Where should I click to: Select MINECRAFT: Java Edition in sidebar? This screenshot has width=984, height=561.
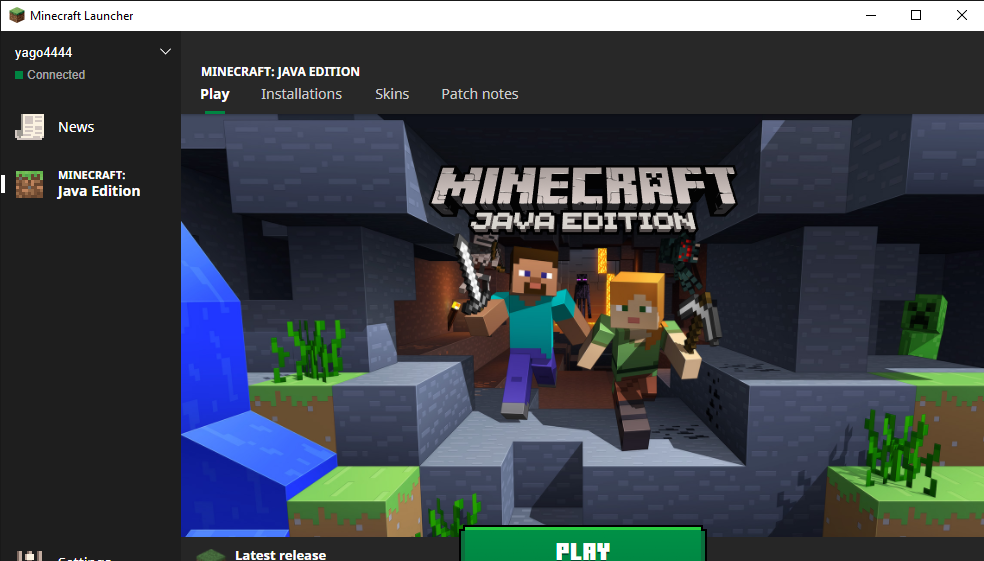coord(90,184)
